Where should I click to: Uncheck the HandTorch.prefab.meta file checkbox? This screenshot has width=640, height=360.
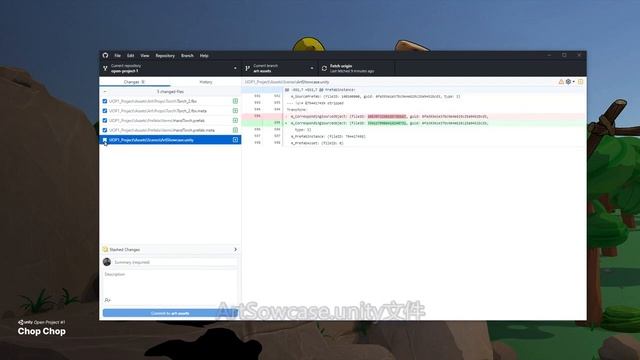(105, 130)
